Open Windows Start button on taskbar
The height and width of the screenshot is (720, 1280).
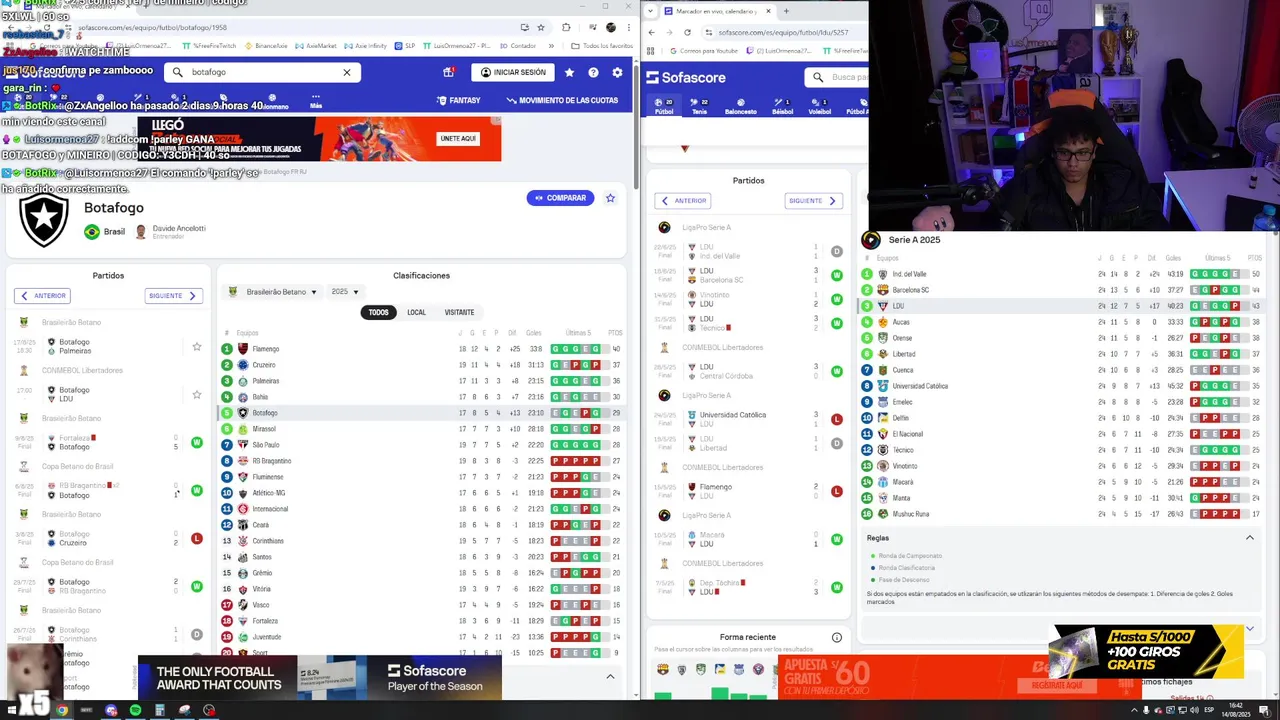tap(12, 710)
